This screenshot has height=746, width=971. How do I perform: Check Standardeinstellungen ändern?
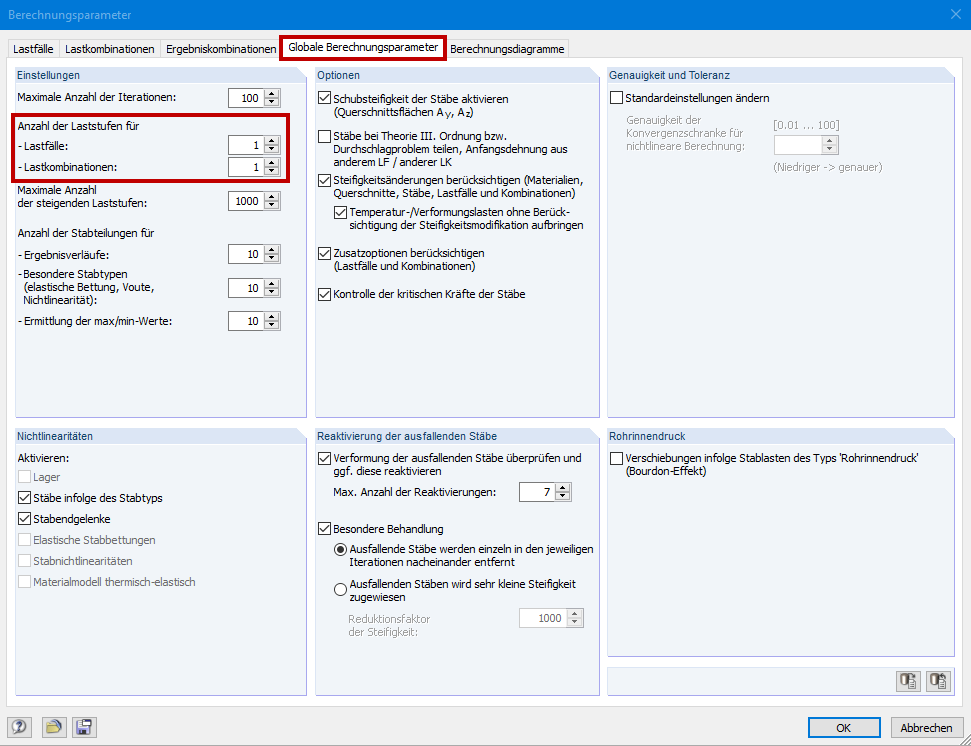618,97
